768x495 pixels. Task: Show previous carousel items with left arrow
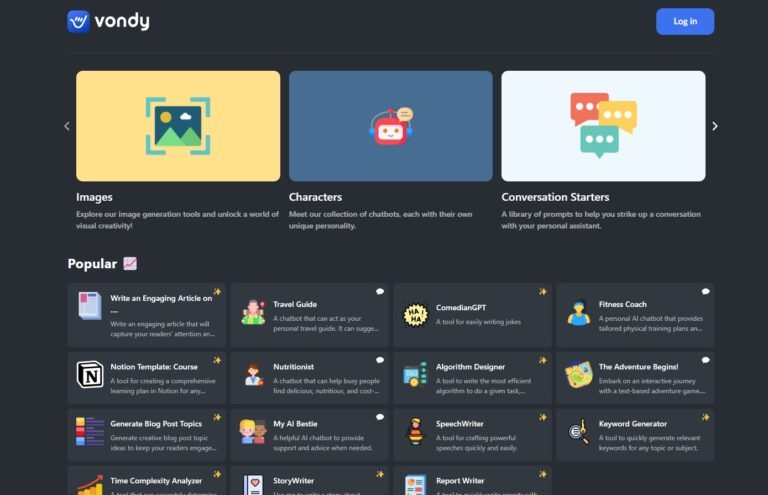click(x=67, y=126)
